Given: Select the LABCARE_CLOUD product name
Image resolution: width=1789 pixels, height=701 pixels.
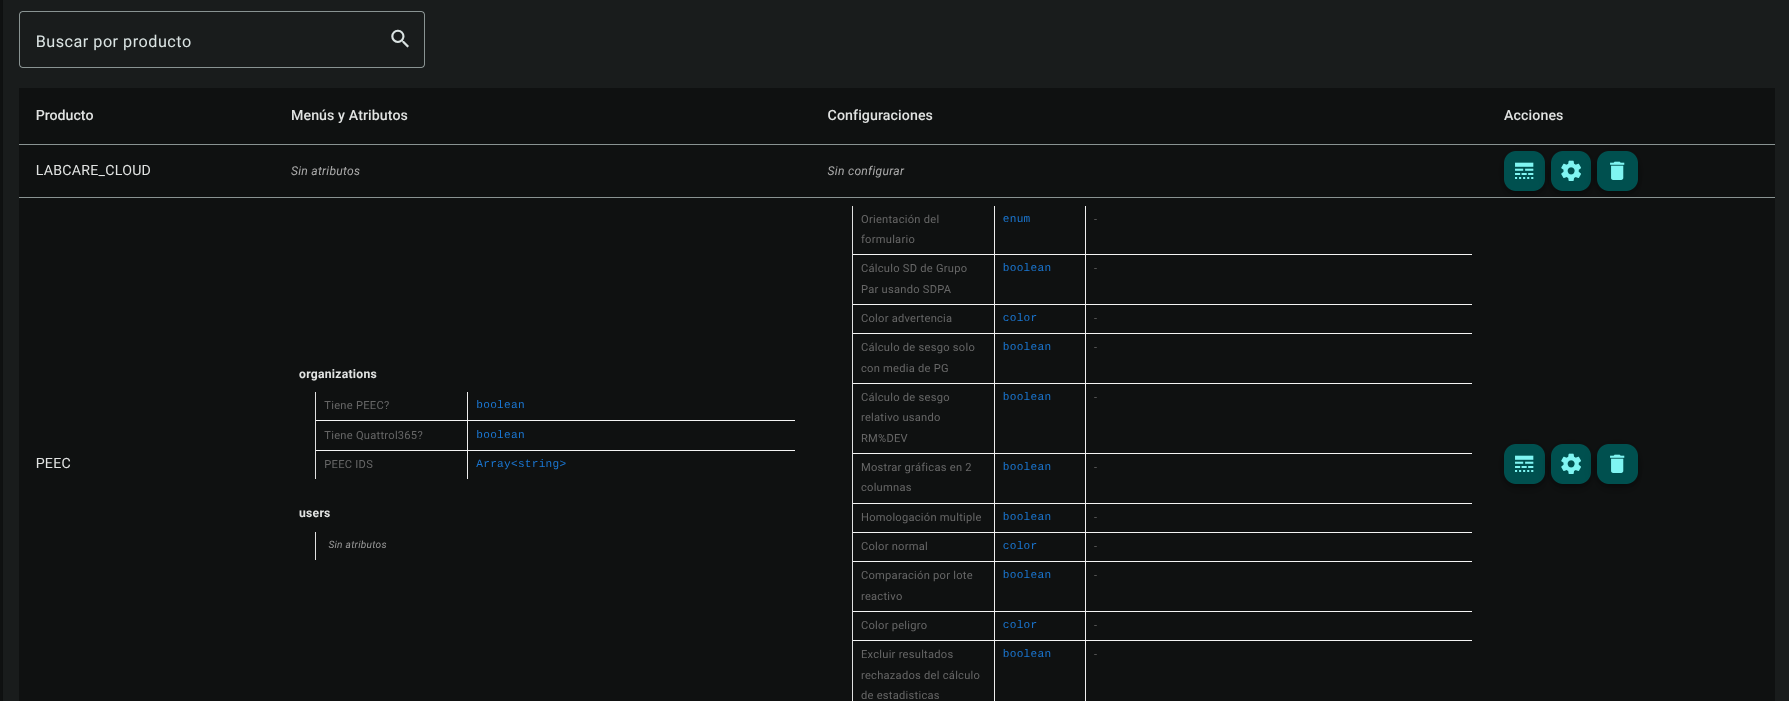Looking at the screenshot, I should click(x=93, y=170).
